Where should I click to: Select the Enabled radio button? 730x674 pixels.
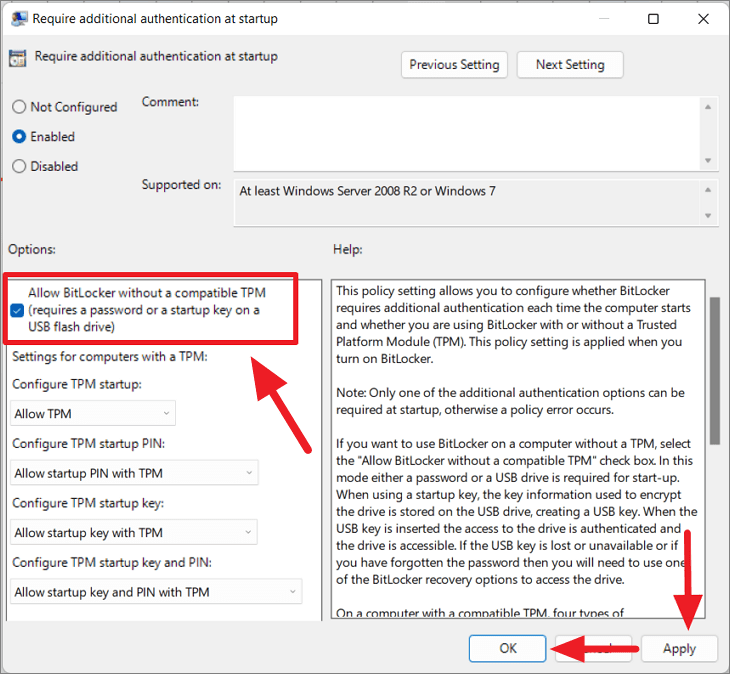tap(19, 137)
